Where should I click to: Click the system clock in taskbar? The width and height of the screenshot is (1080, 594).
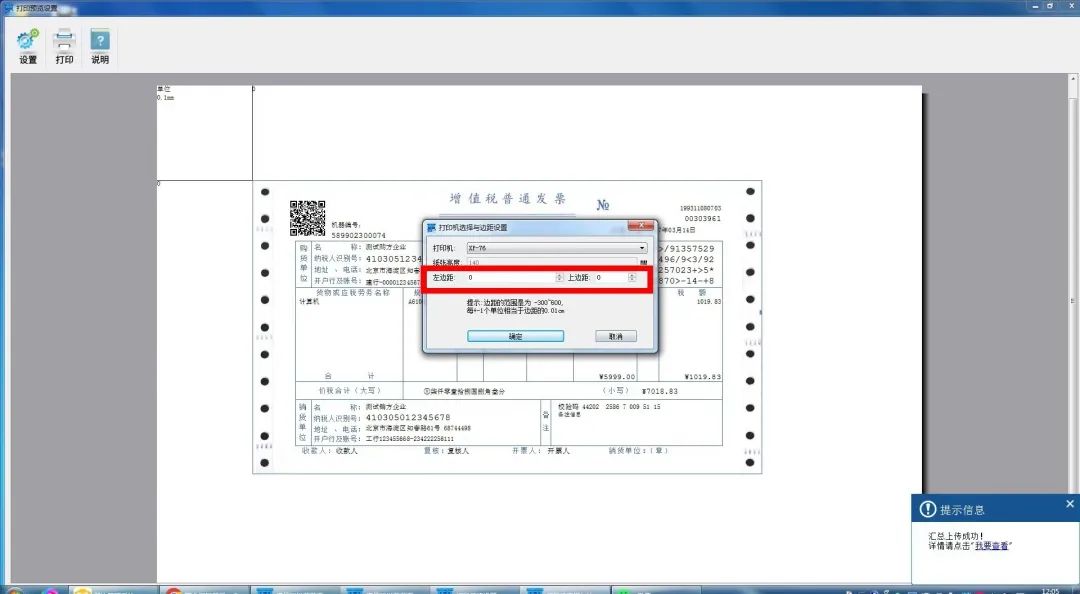pyautogui.click(x=1050, y=590)
